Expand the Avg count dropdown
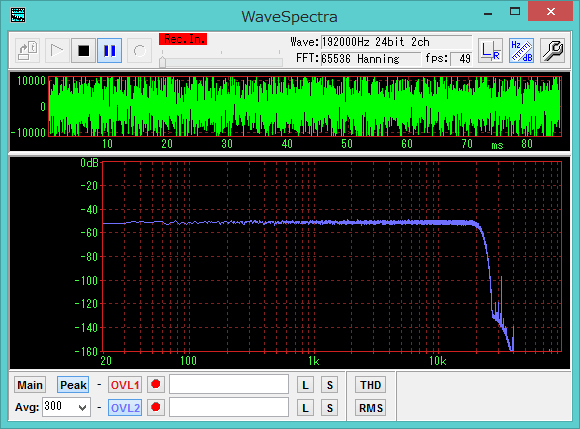Screen dimensions: 580x429 83,408
